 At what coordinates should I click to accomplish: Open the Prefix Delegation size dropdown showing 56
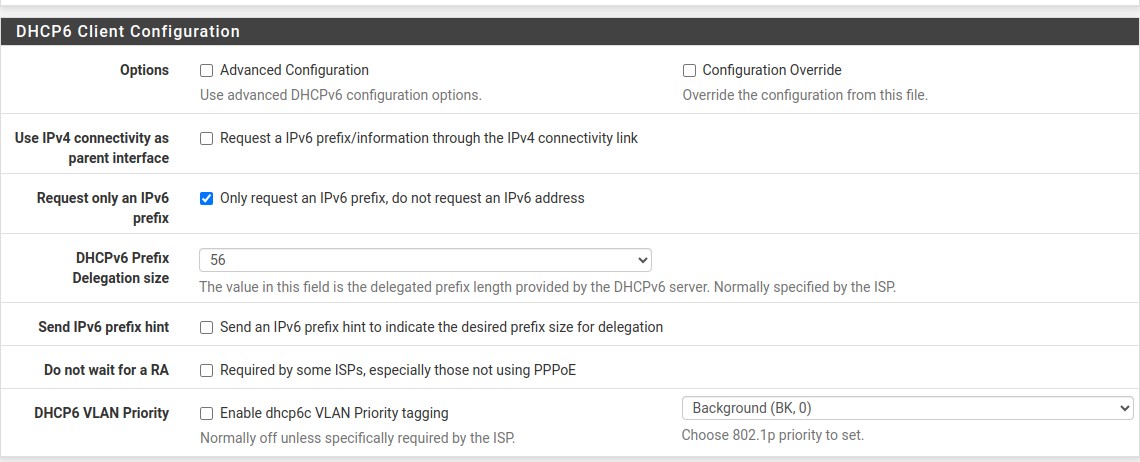[425, 260]
